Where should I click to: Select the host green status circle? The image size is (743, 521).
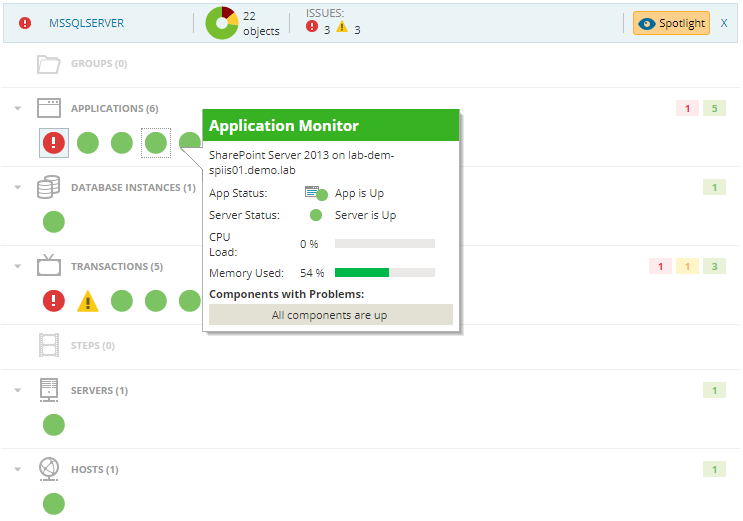tap(54, 503)
